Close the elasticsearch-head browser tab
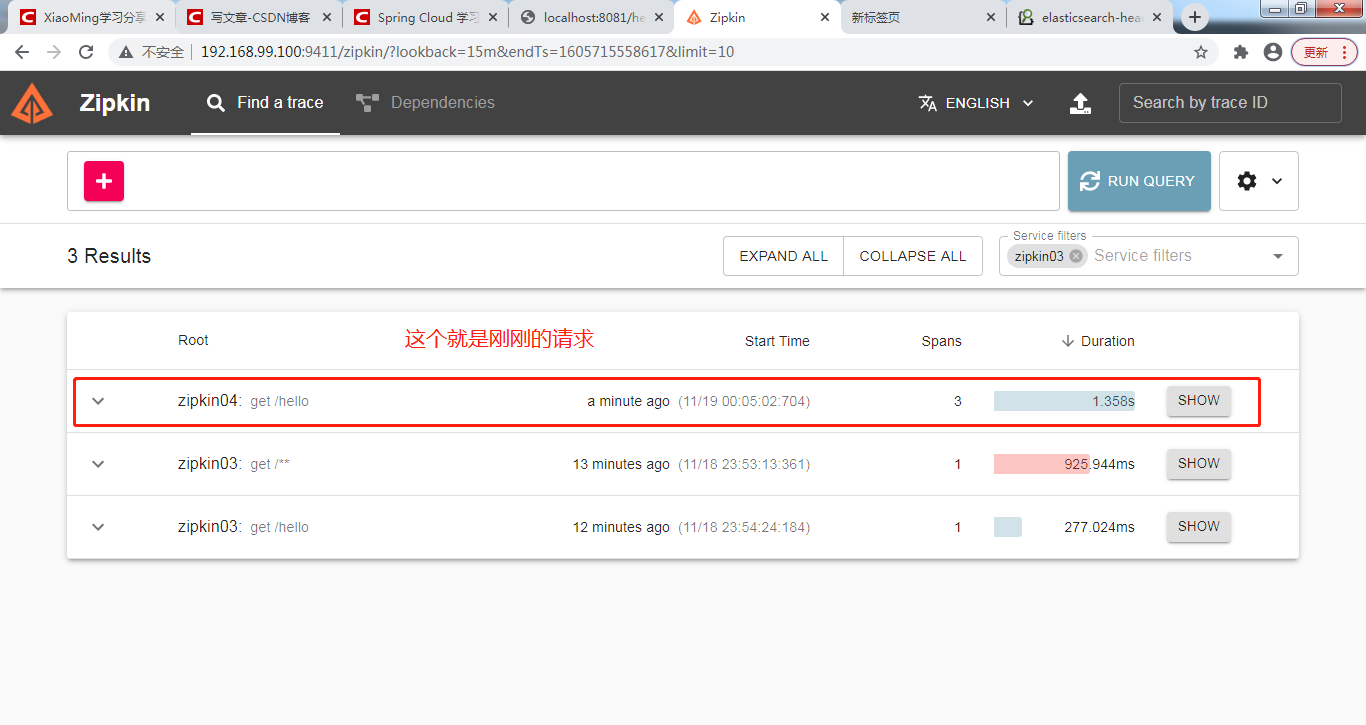1366x725 pixels. 1157,18
